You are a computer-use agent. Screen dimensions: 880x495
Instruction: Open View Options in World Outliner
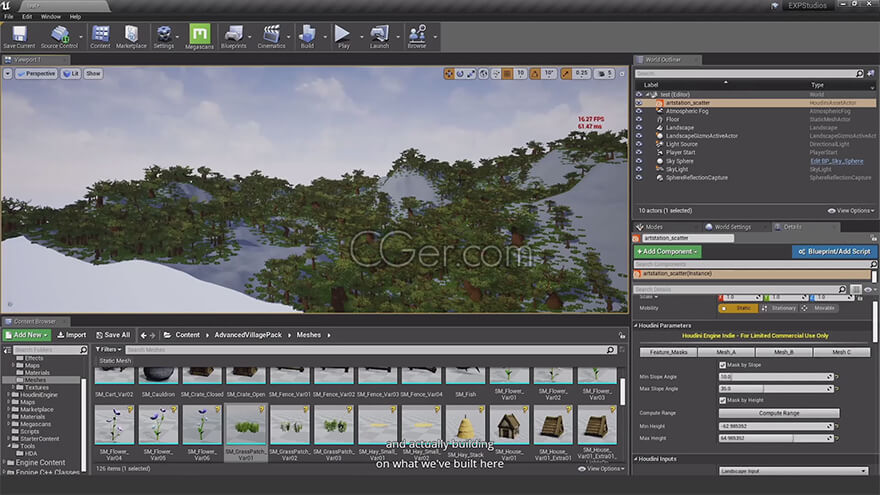[x=851, y=210]
